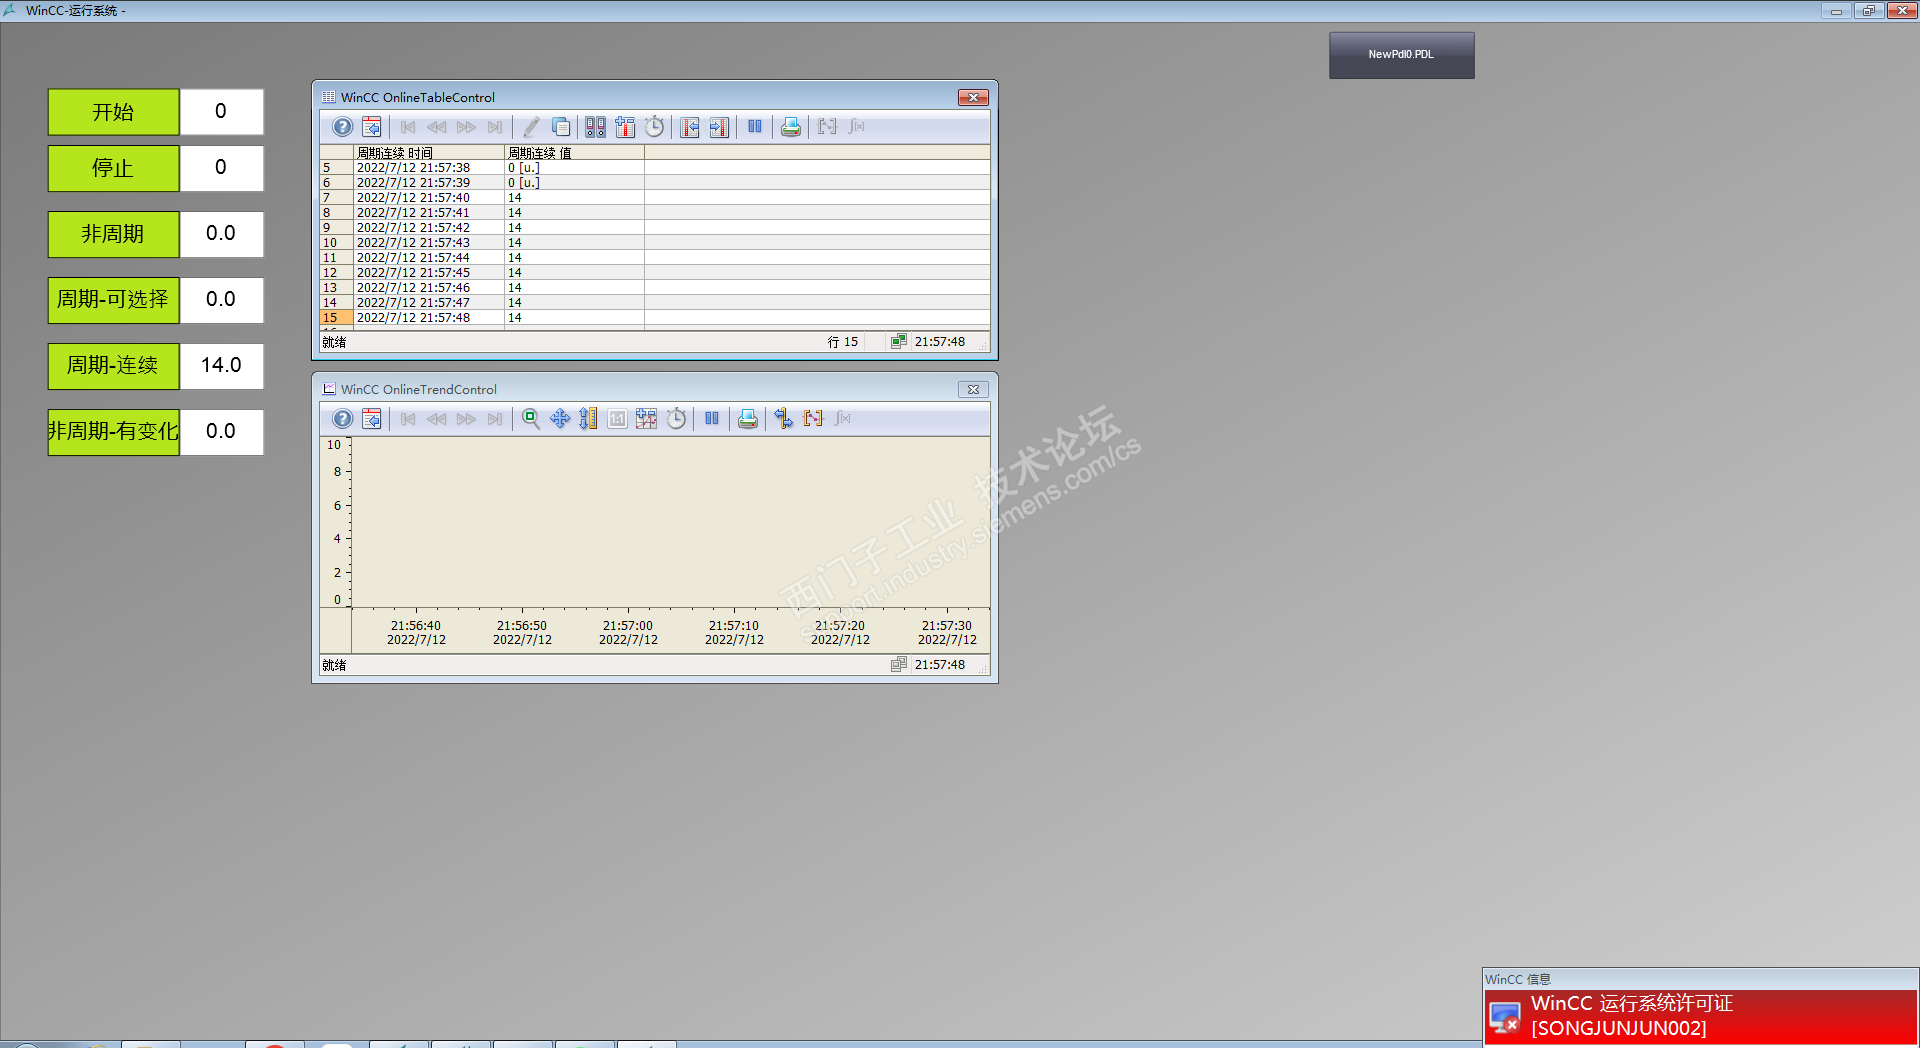Image resolution: width=1920 pixels, height=1048 pixels.
Task: Click the 周期连续 时间 column header
Action: (429, 153)
